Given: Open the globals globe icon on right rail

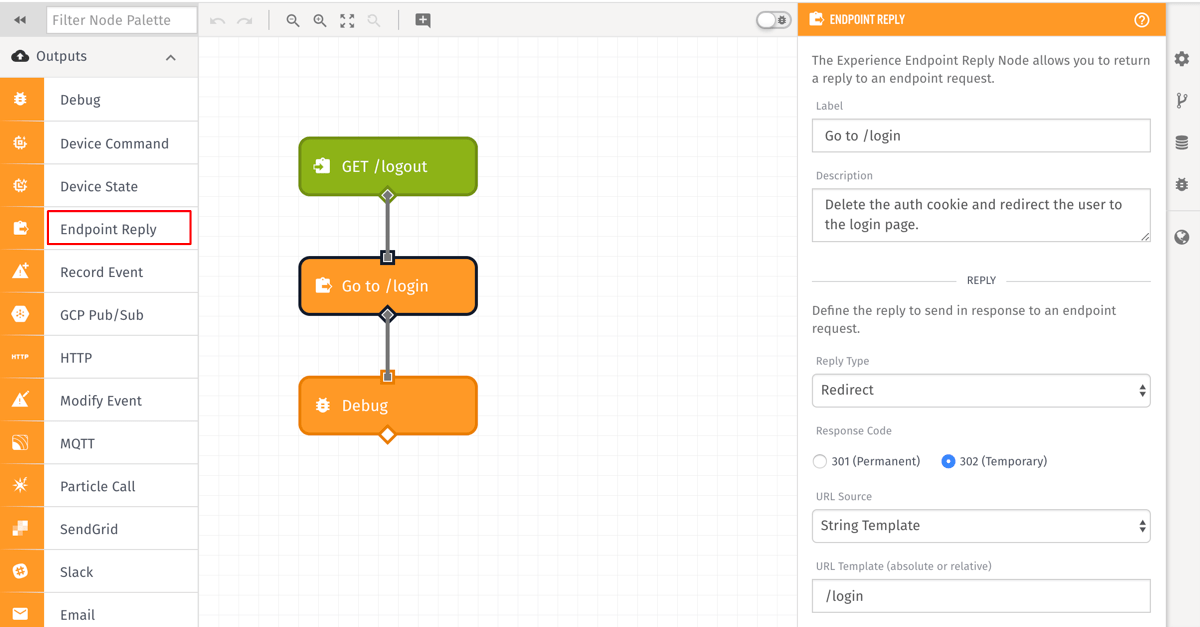Looking at the screenshot, I should tap(1182, 237).
